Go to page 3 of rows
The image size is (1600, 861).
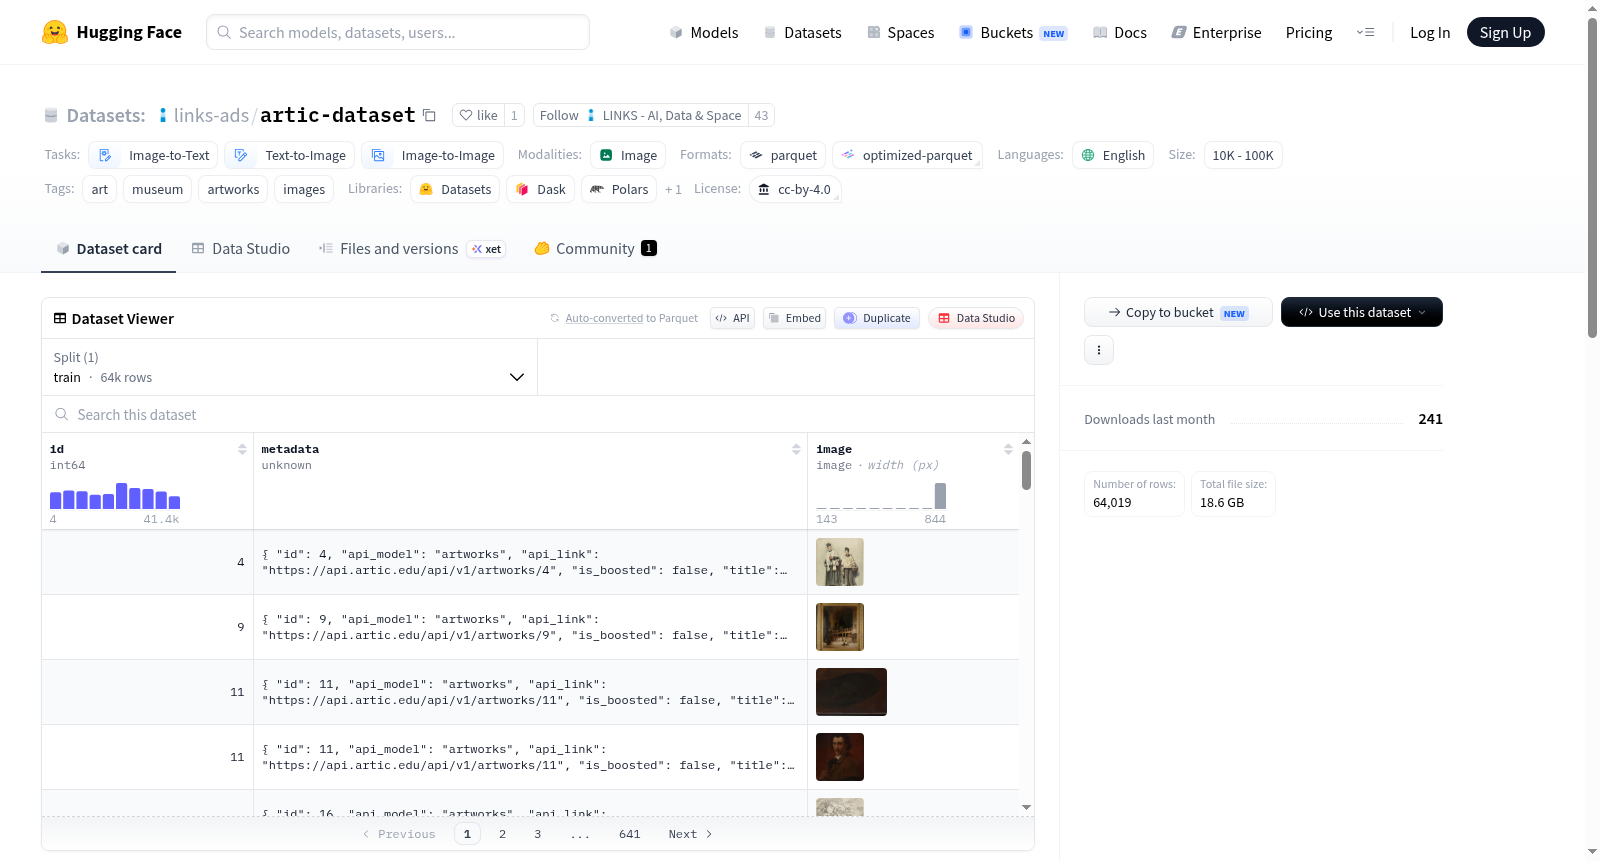tap(537, 834)
